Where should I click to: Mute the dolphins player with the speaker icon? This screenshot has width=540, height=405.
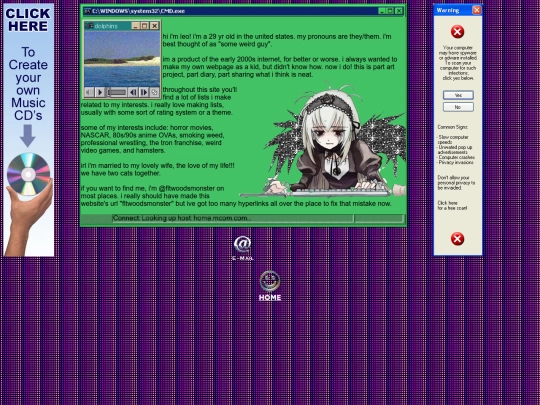[x=89, y=92]
